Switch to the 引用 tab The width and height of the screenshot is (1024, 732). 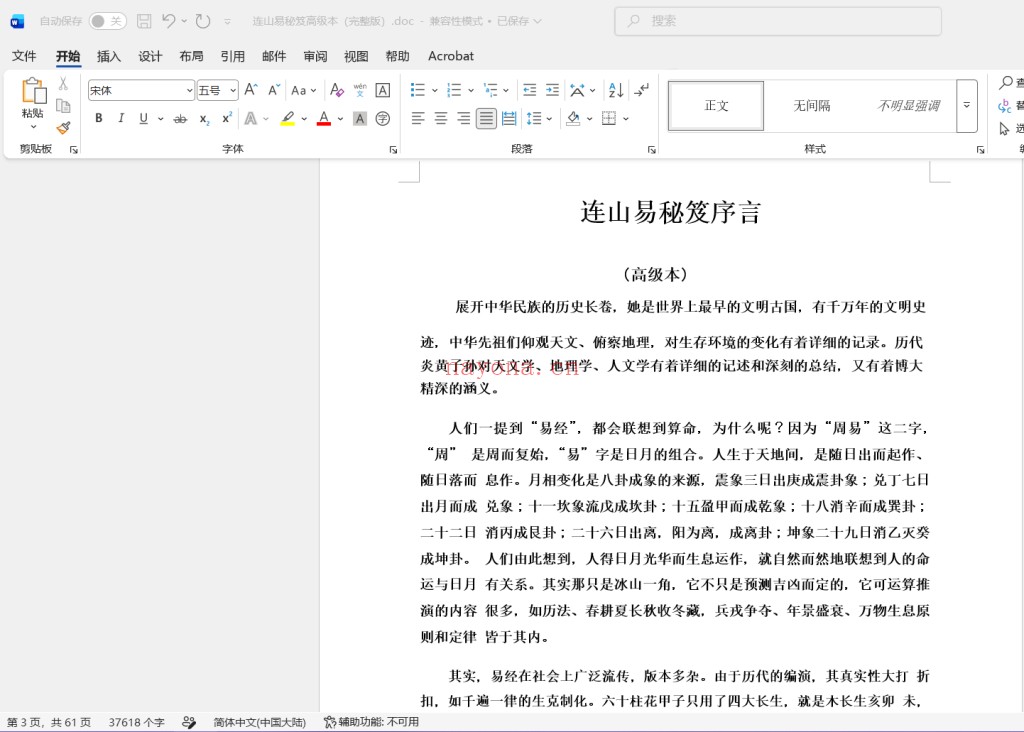pos(232,56)
